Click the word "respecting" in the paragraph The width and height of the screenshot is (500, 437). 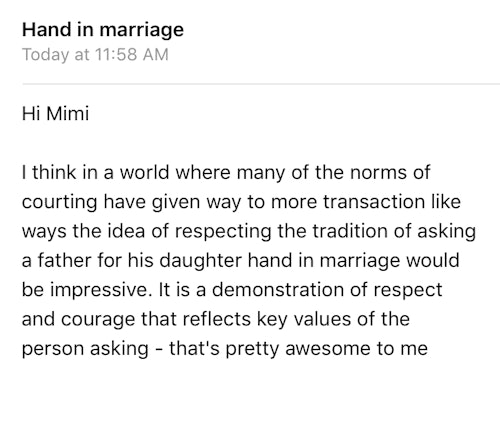pyautogui.click(x=223, y=232)
